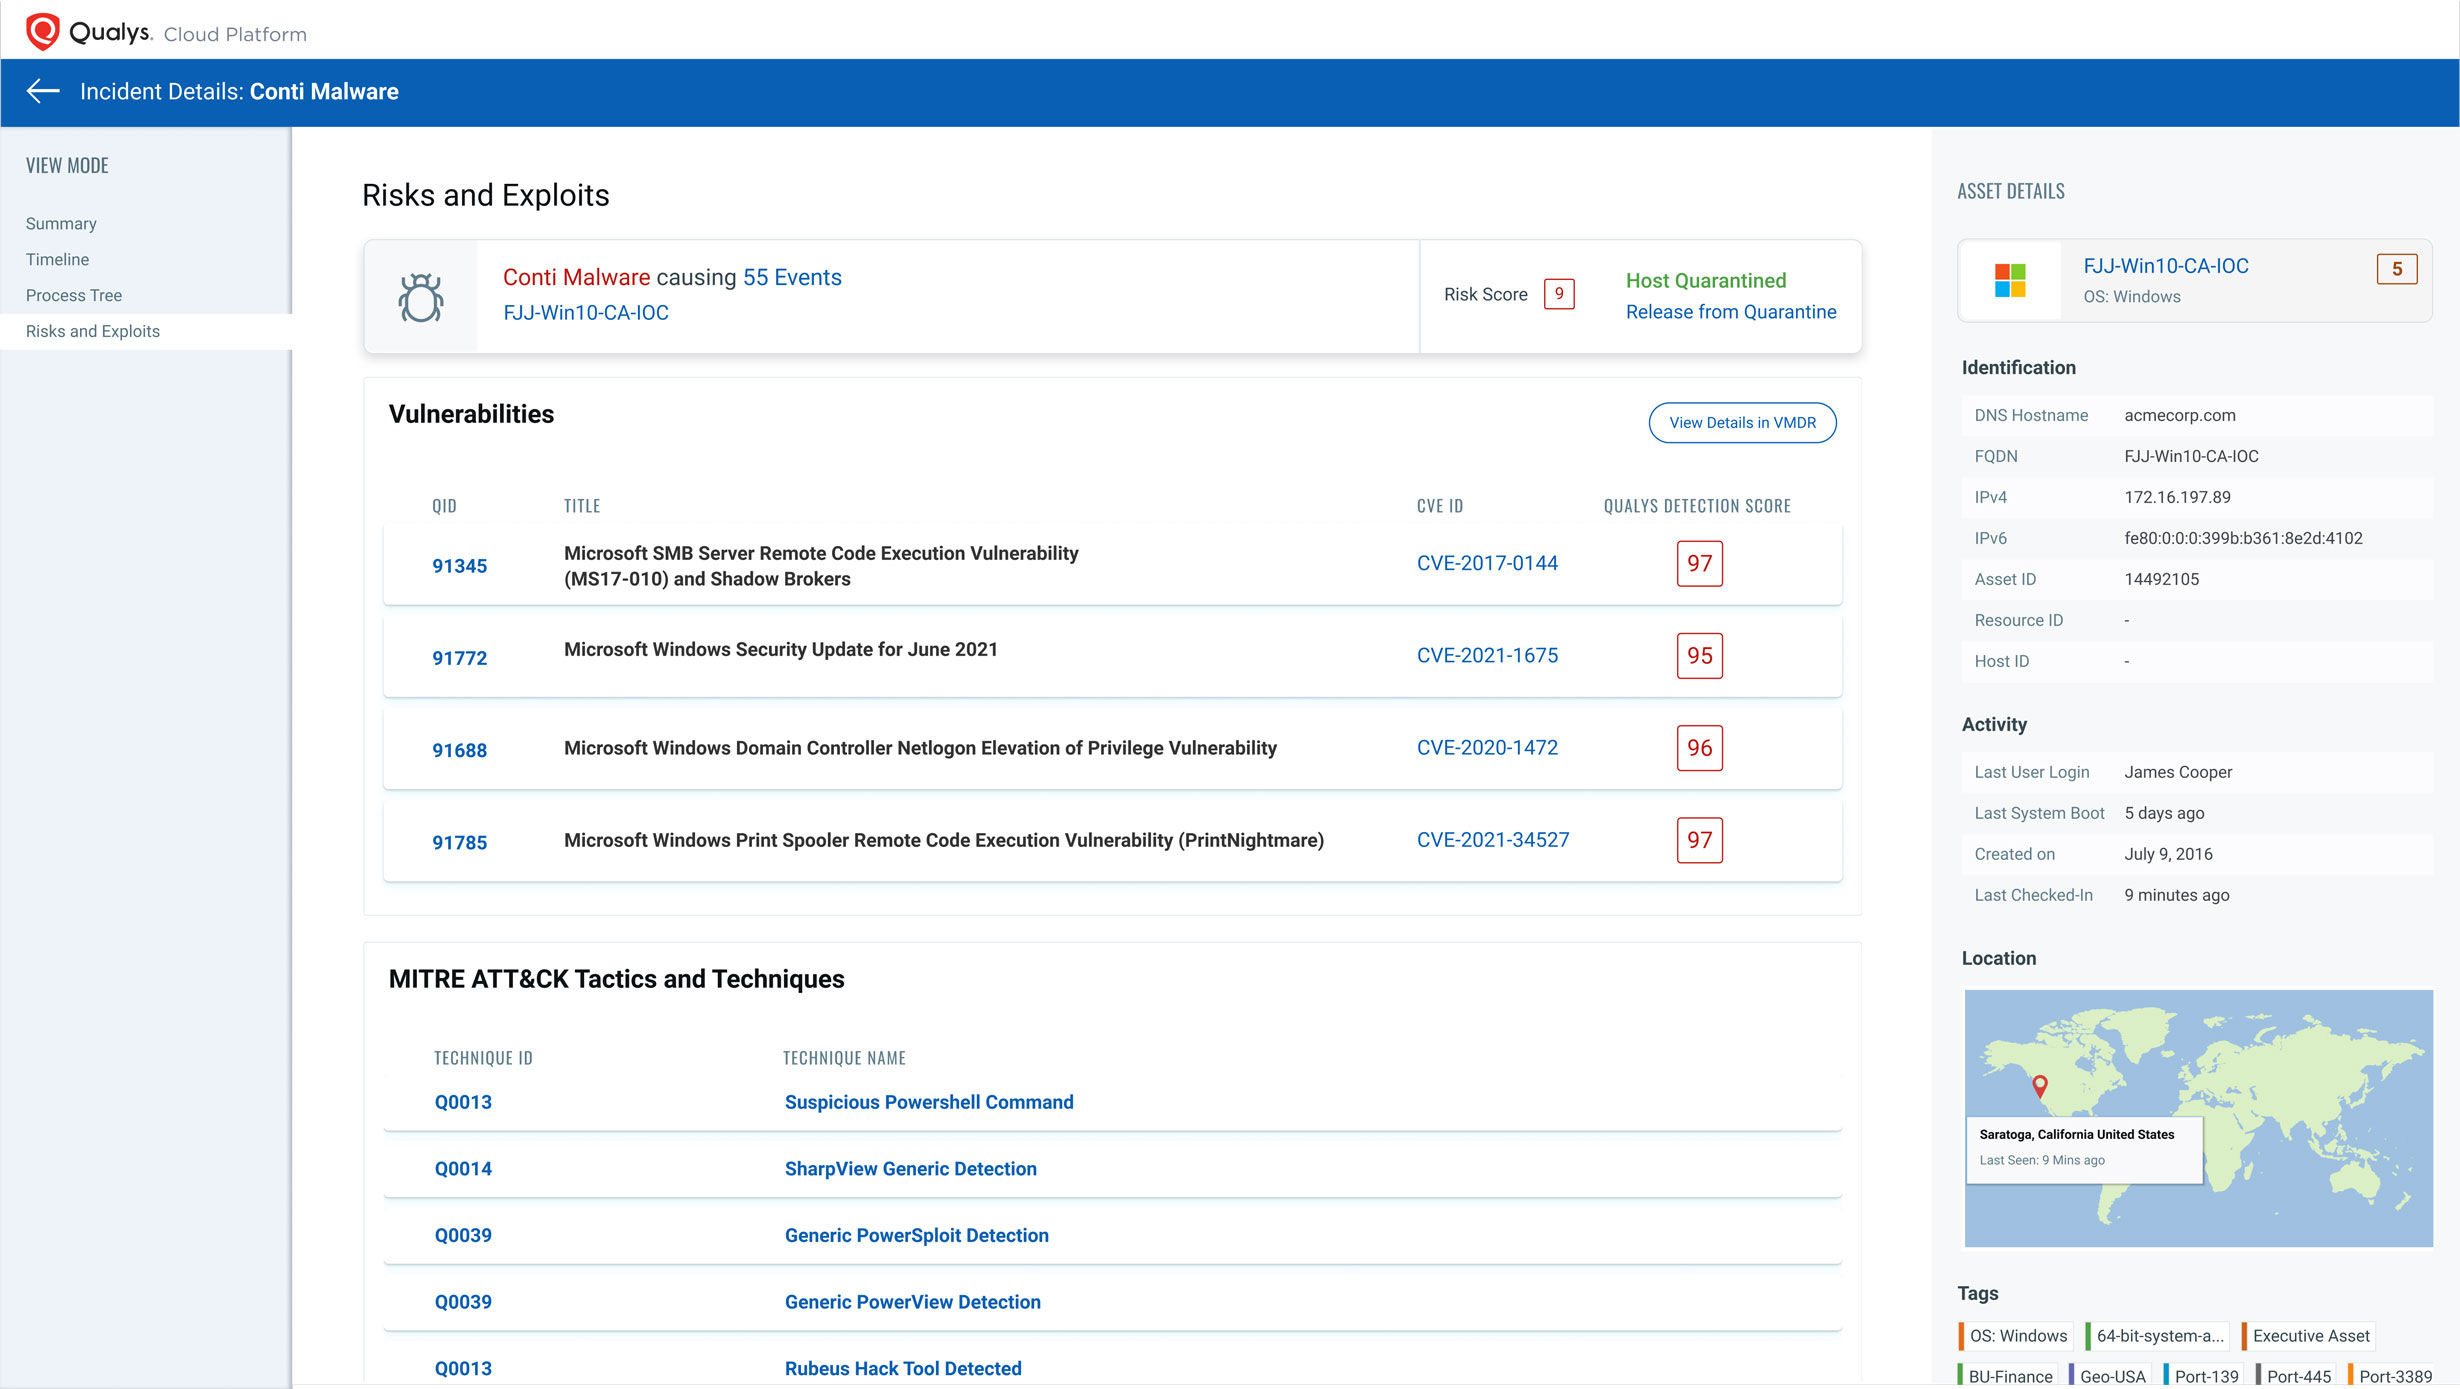Open QID 91345
2460x1389 pixels.
coord(459,565)
